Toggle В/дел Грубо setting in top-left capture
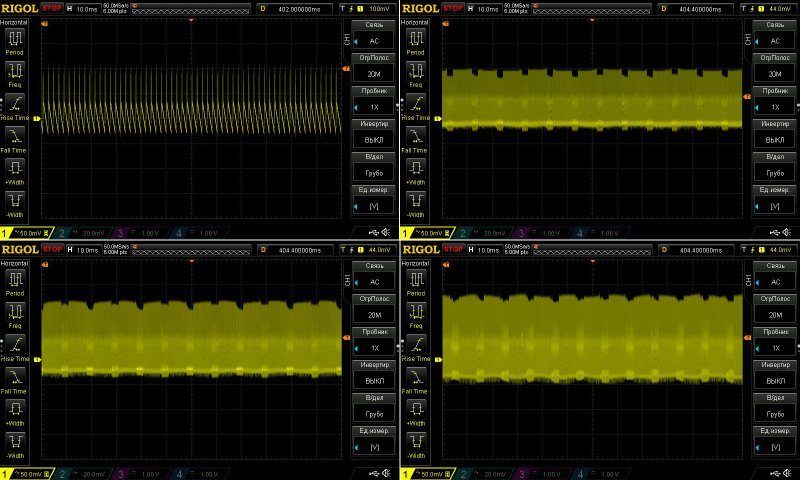The image size is (800, 480). [373, 167]
